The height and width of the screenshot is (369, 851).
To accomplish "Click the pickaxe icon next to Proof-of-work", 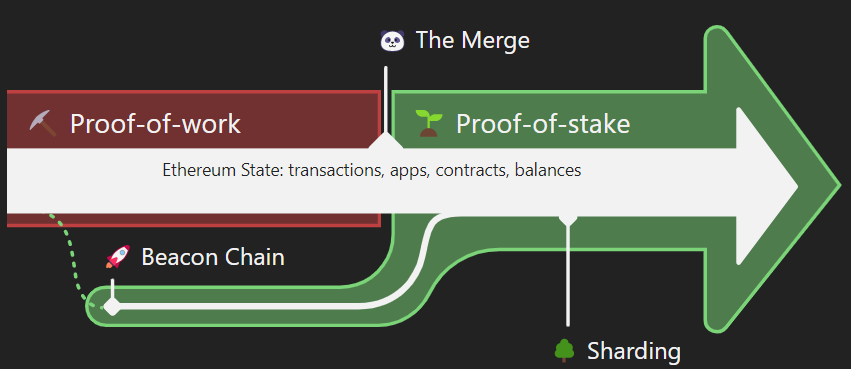I will [42, 123].
